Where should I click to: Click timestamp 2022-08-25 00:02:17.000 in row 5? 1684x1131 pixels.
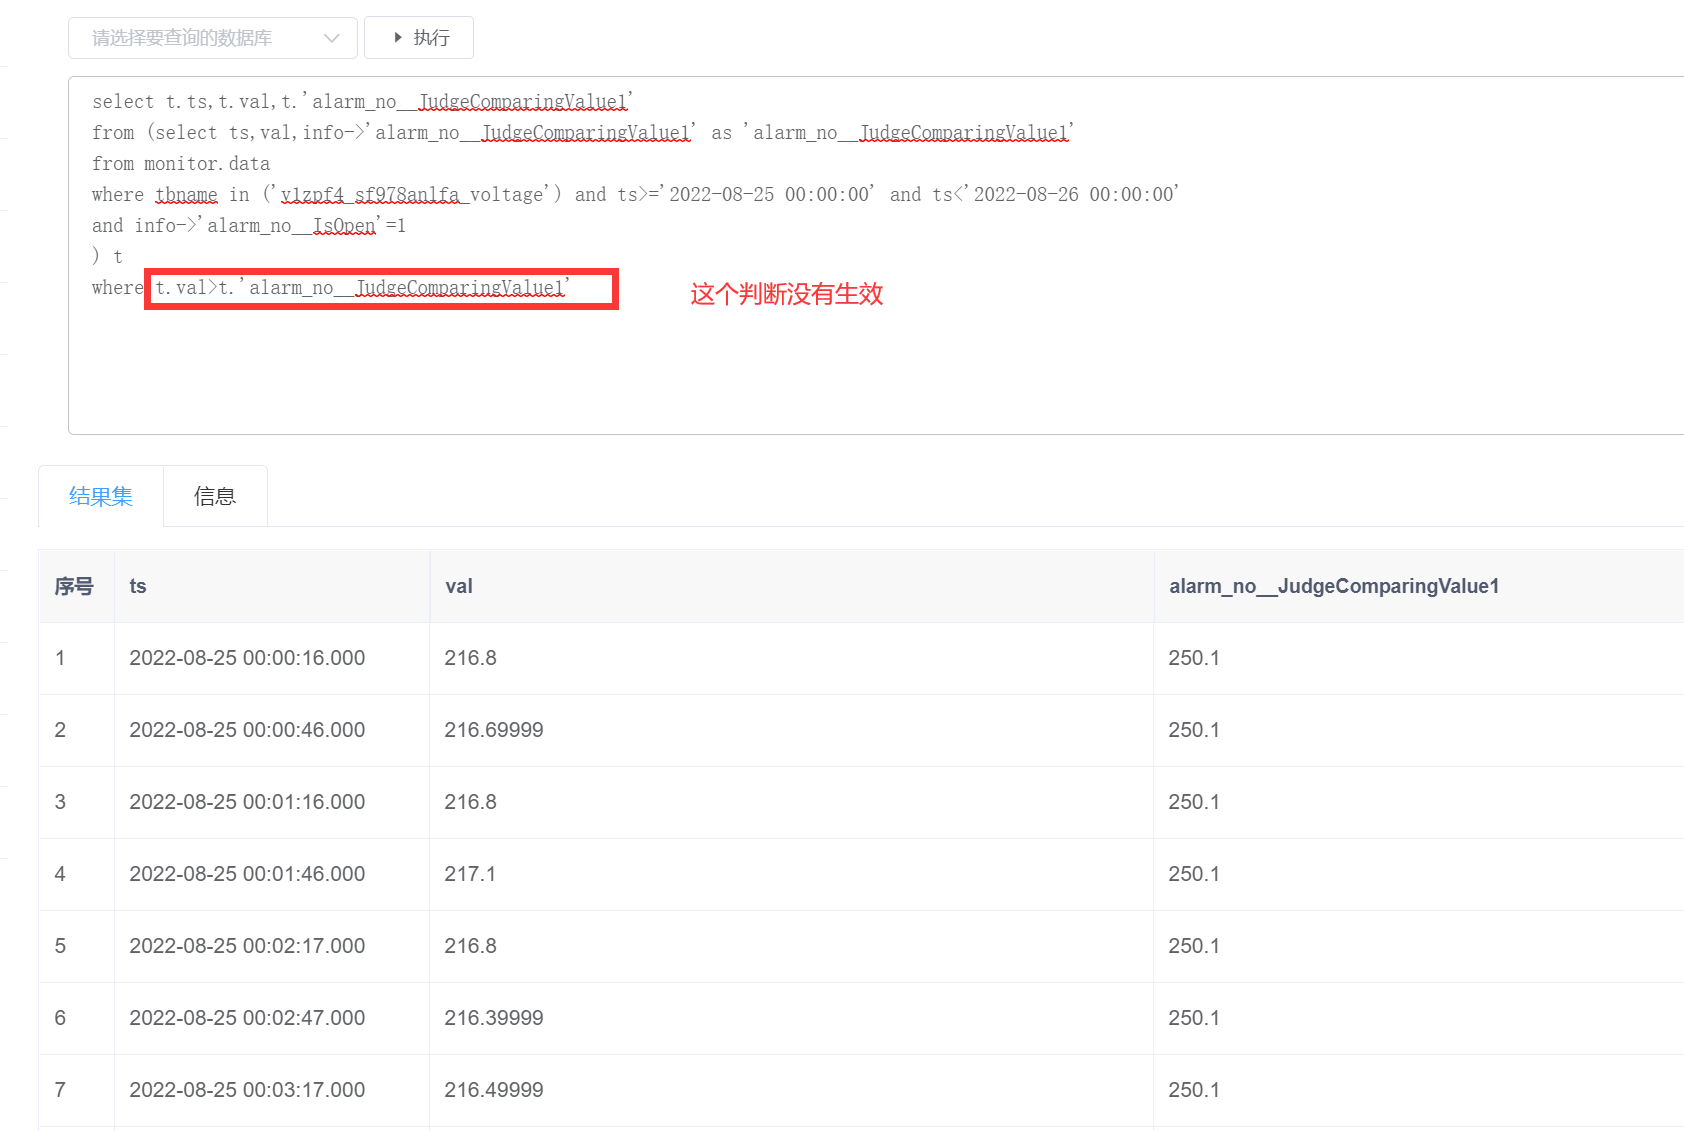click(246, 945)
